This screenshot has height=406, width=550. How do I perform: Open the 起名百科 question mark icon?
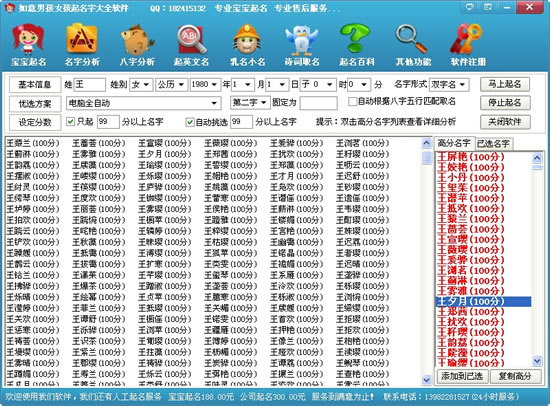(357, 45)
